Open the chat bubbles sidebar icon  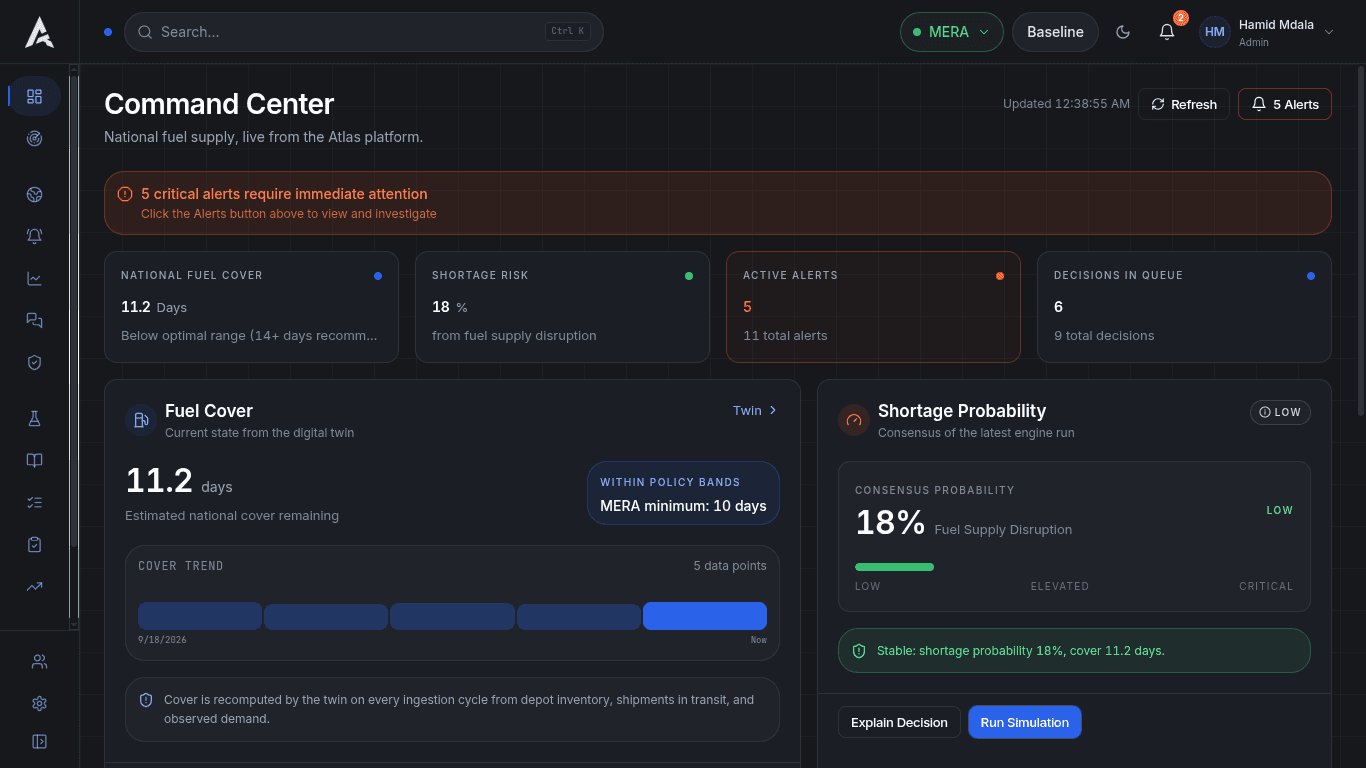[x=34, y=320]
